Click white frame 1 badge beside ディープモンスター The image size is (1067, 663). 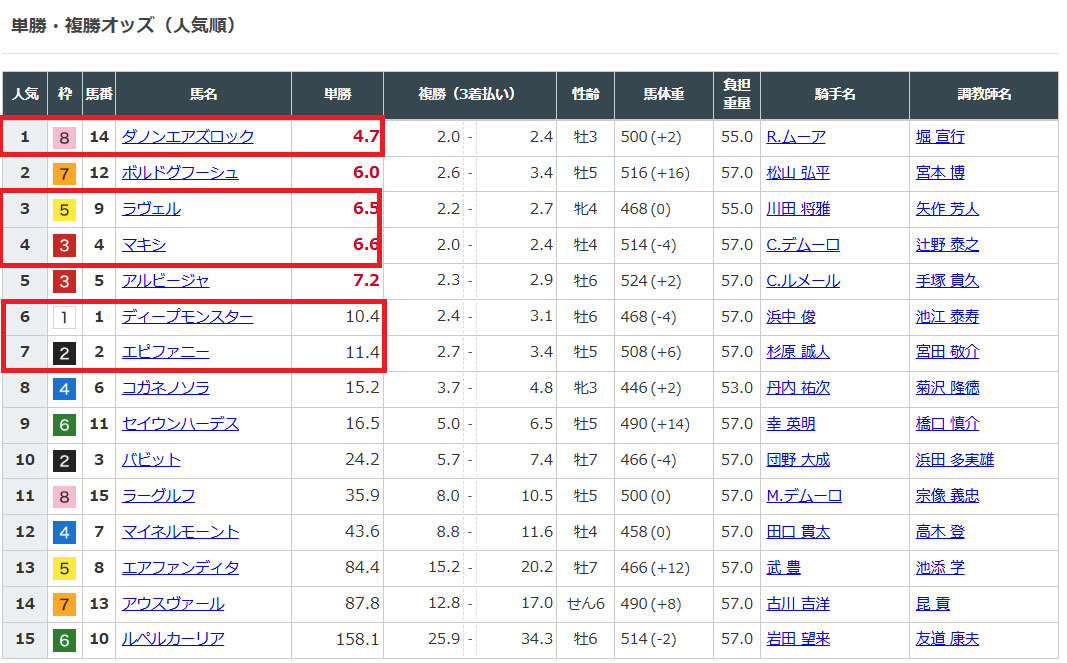point(64,317)
